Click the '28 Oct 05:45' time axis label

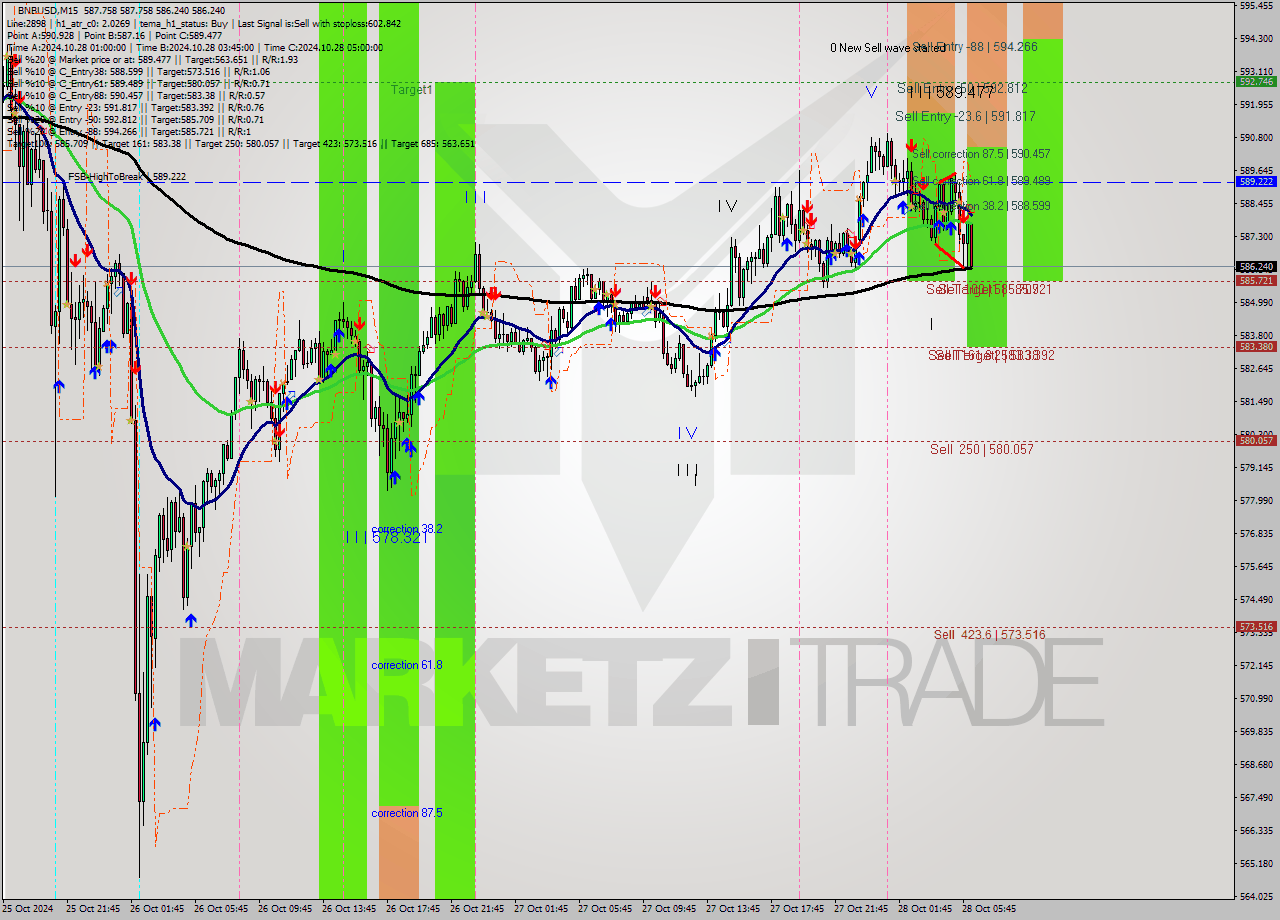(989, 909)
